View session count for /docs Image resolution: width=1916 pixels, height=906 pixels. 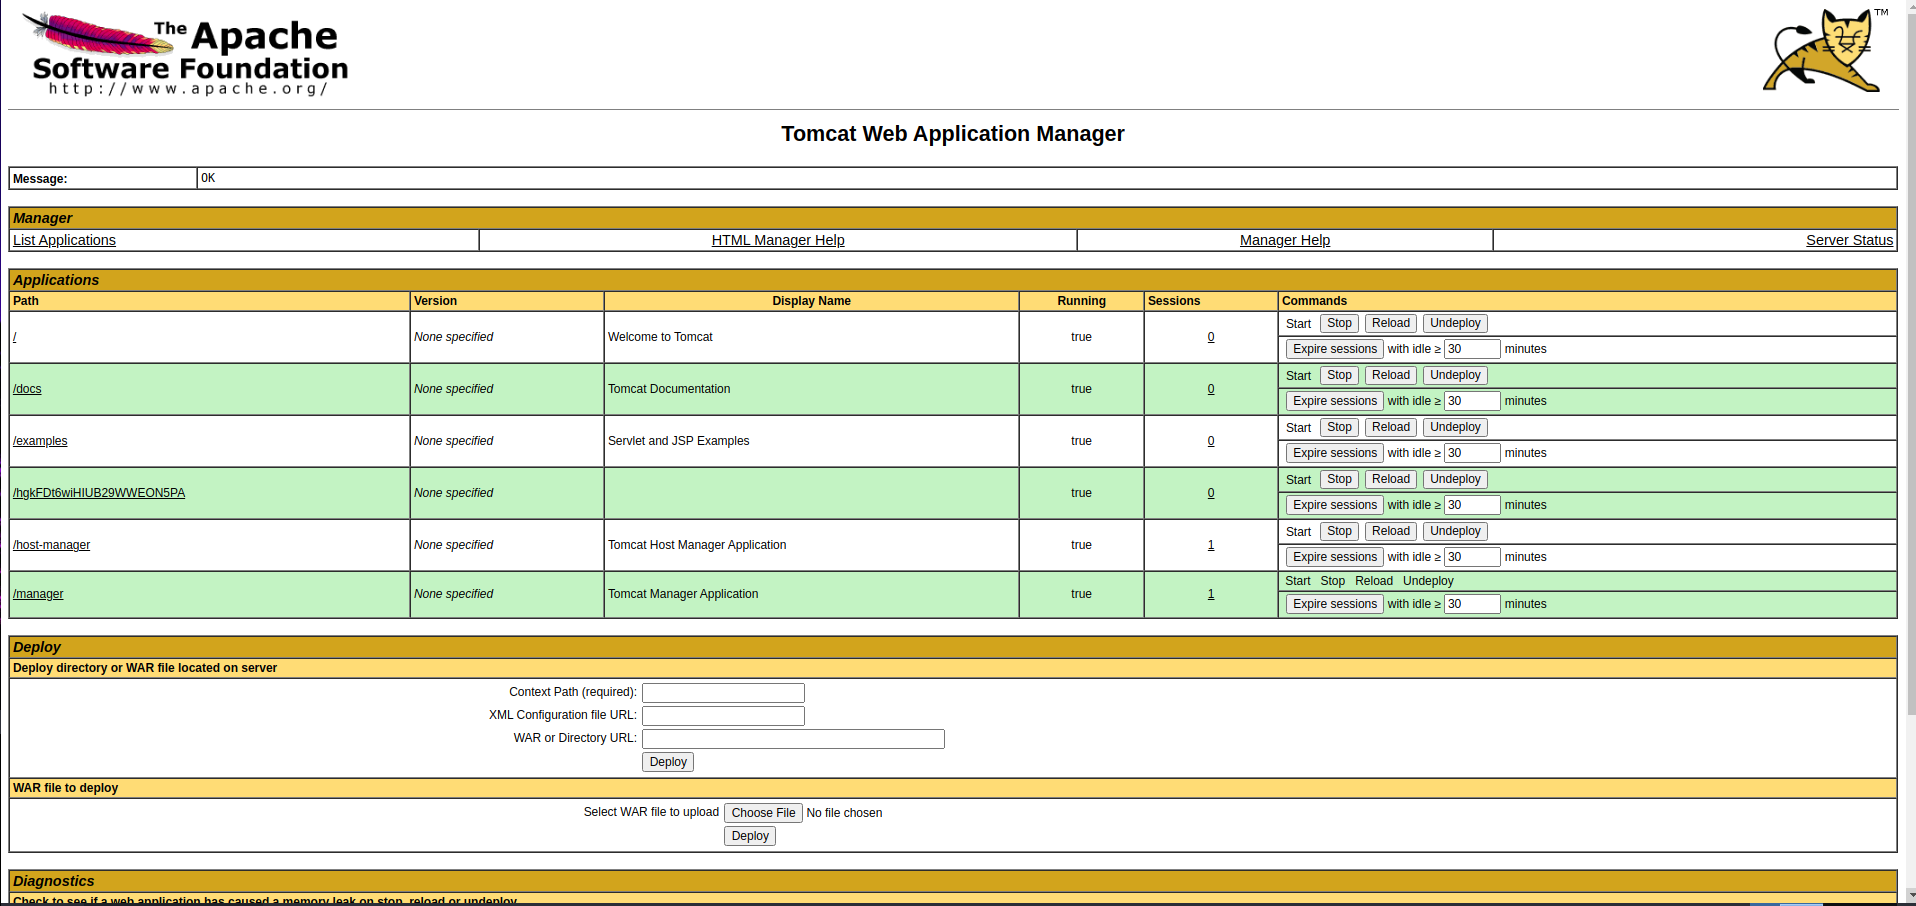tap(1211, 389)
